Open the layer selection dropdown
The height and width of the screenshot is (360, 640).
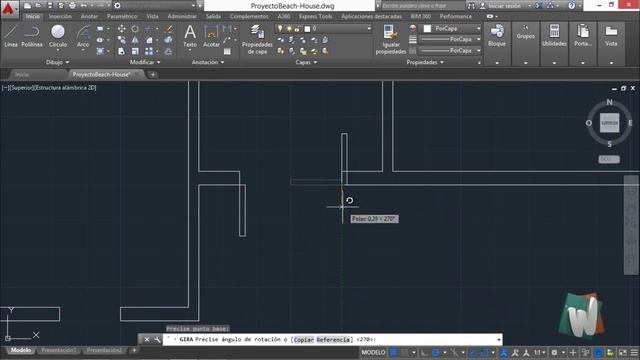click(x=324, y=29)
